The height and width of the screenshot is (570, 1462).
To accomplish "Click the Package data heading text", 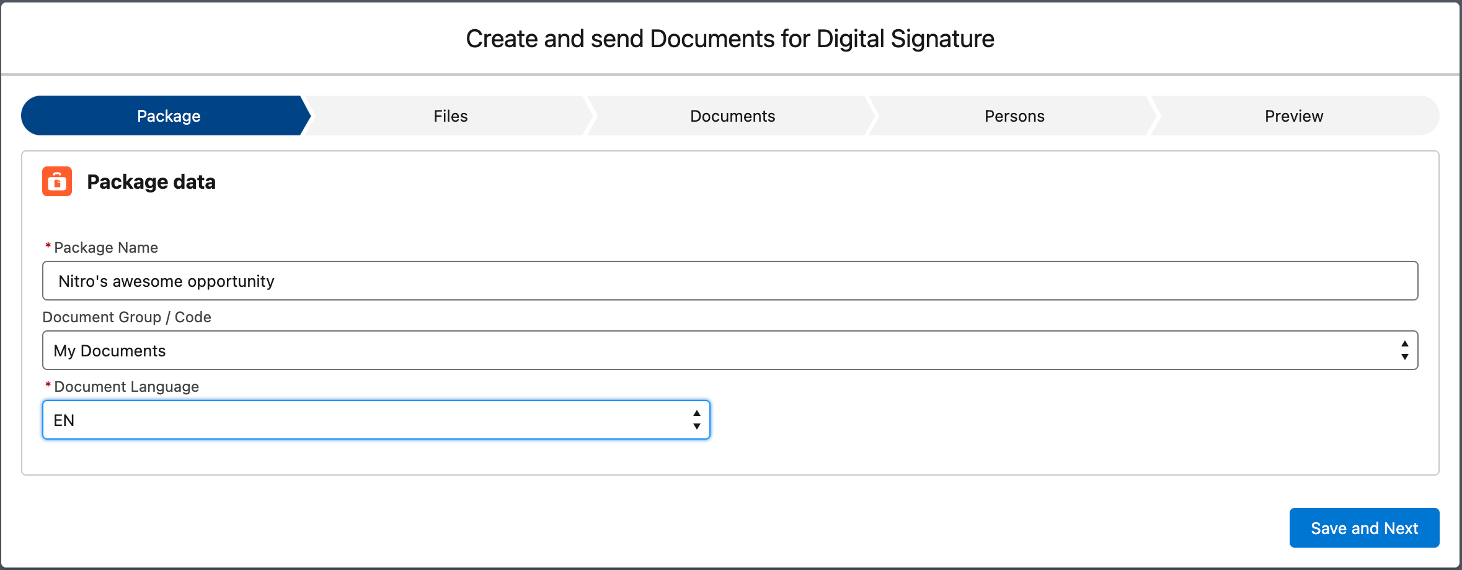I will [151, 182].
